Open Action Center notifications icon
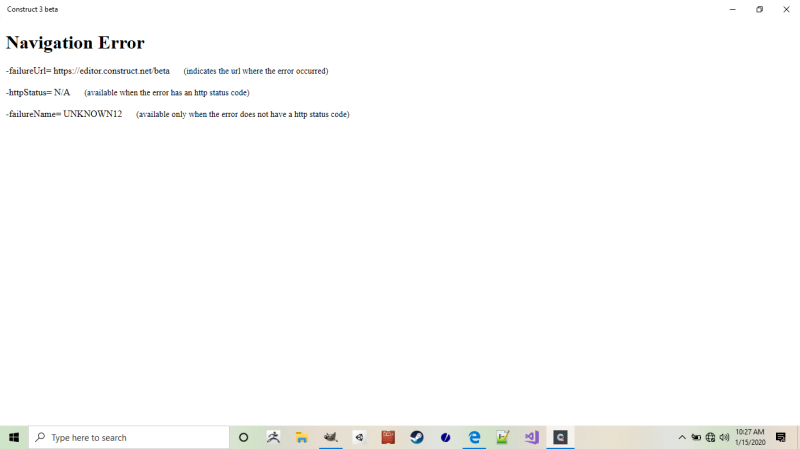800x449 pixels. coord(781,437)
